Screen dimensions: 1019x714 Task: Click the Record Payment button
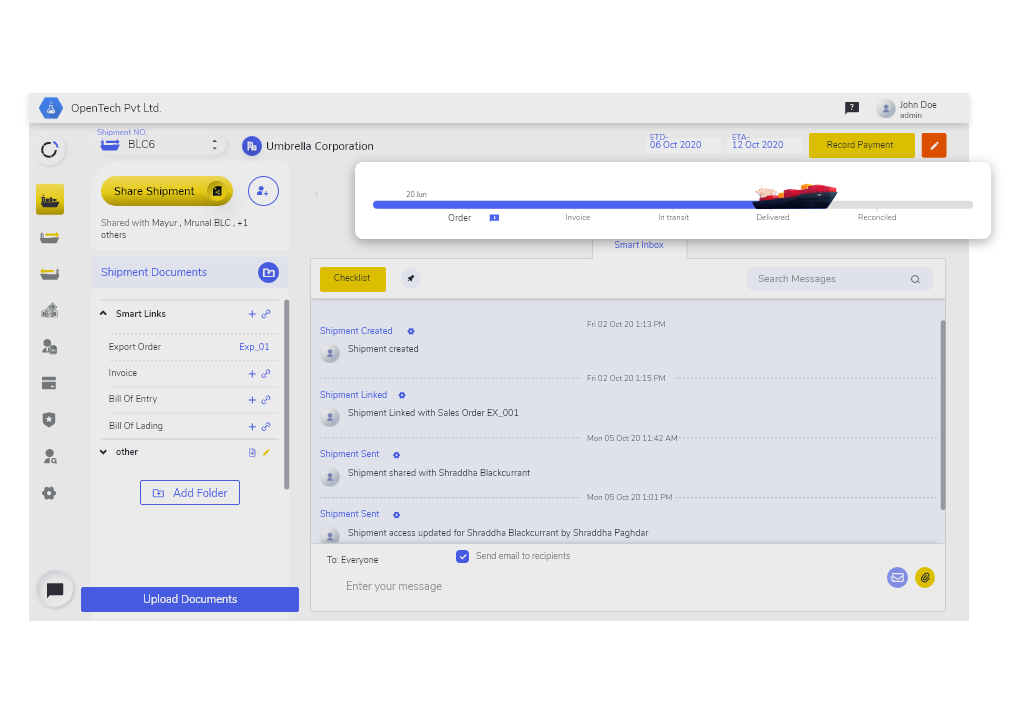860,145
